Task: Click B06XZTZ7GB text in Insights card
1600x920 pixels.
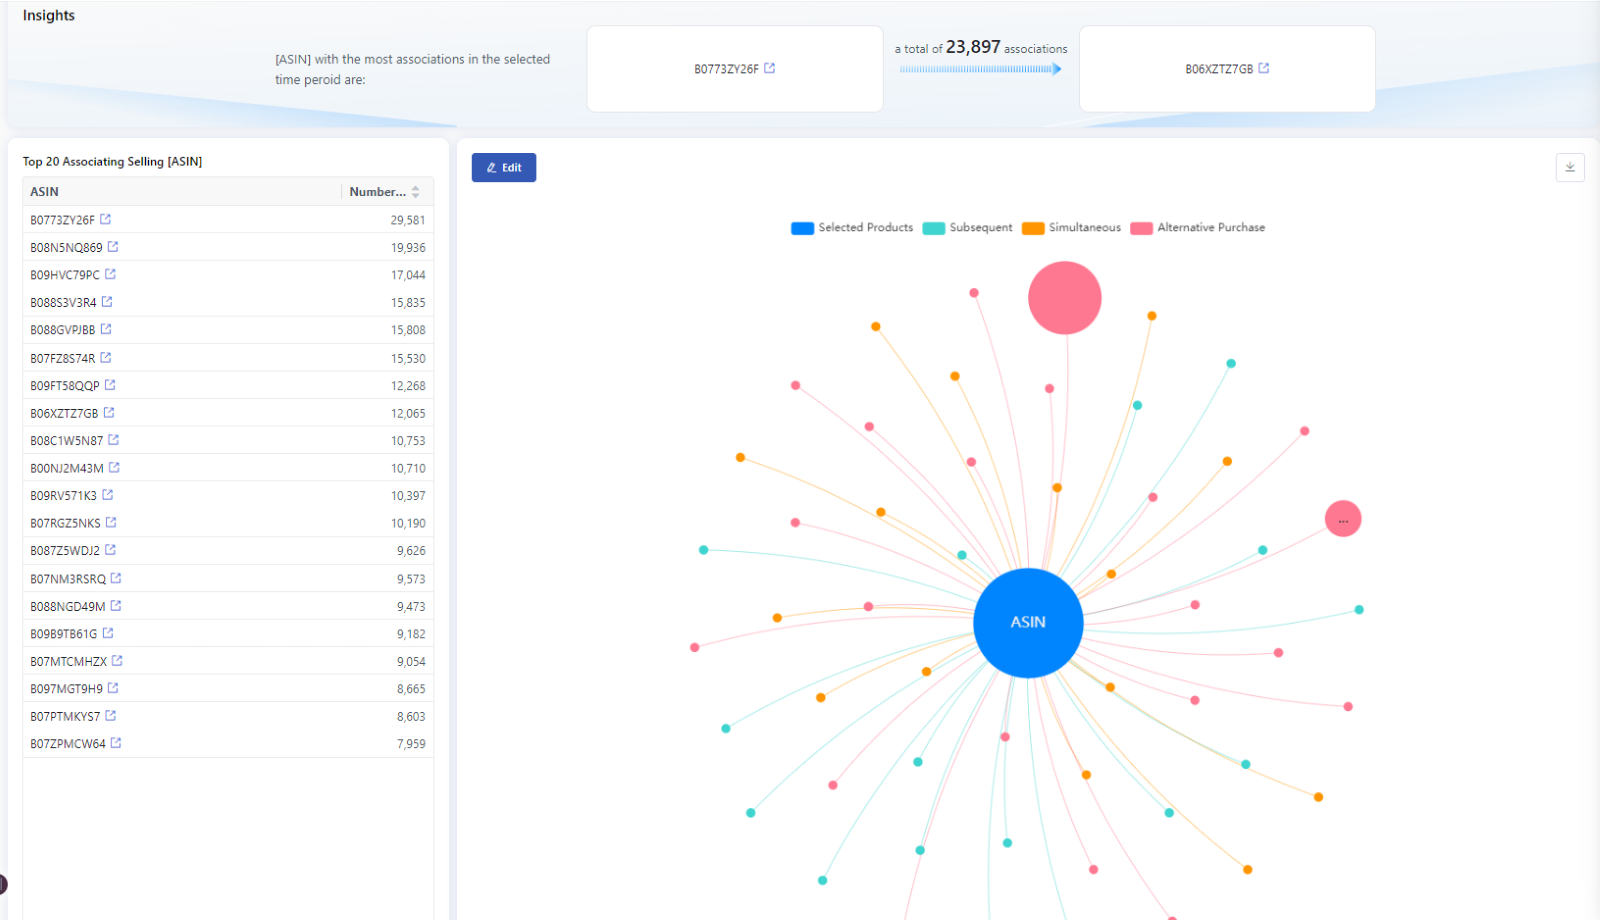Action: click(x=1219, y=69)
